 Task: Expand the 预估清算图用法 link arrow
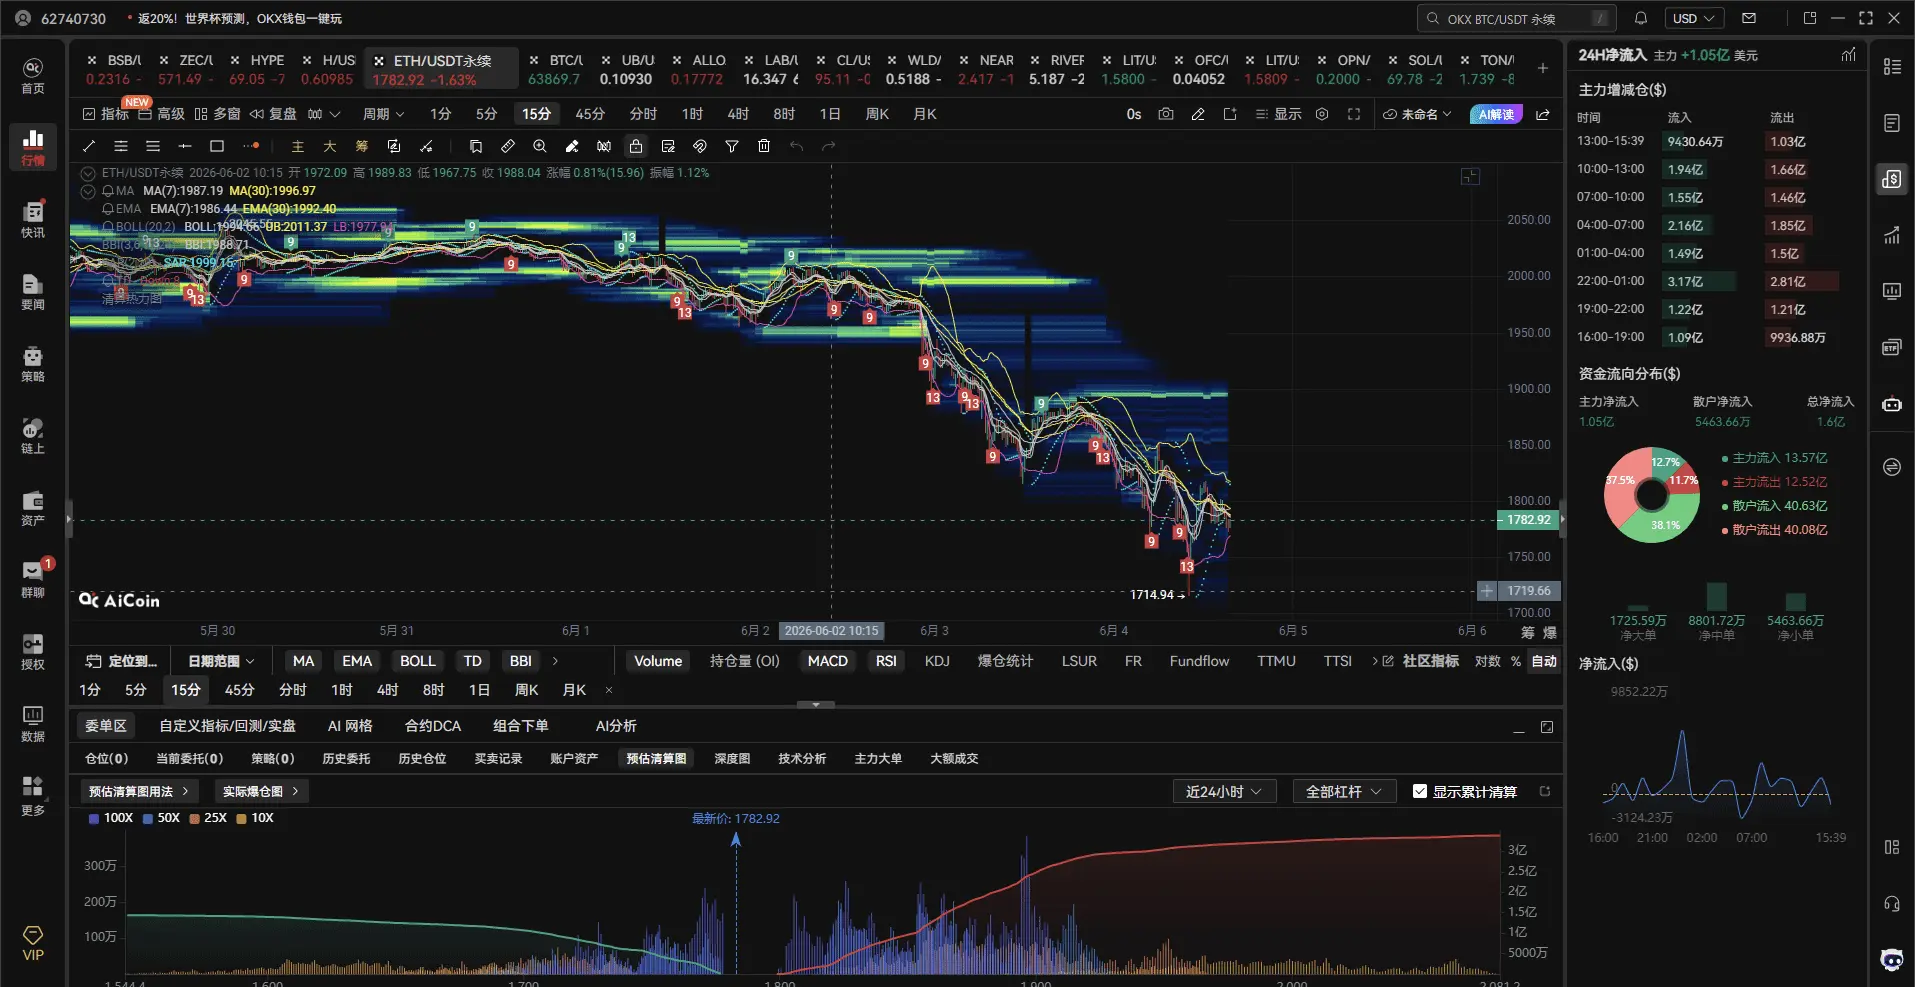pos(186,791)
